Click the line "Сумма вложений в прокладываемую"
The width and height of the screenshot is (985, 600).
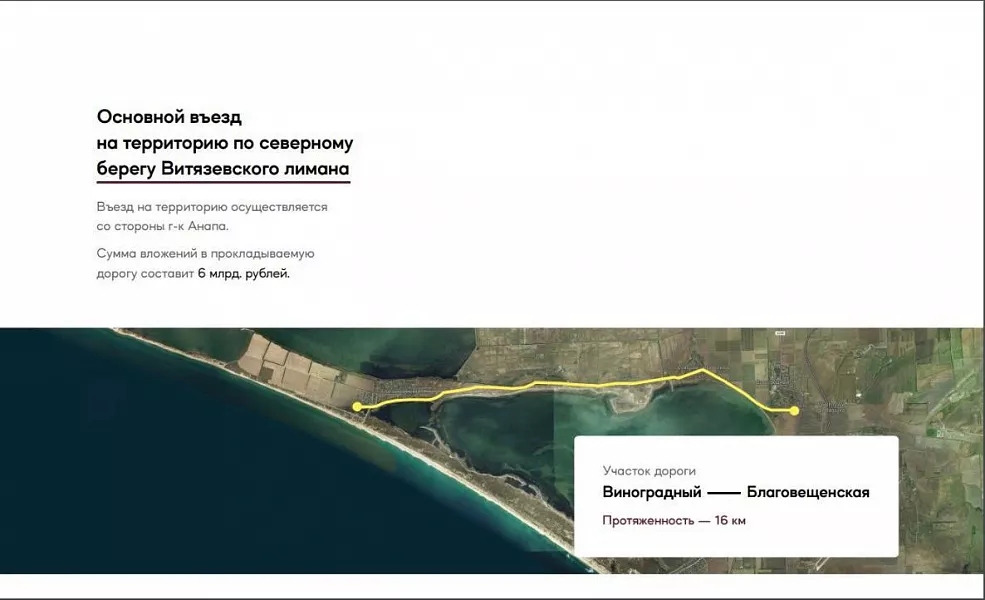[206, 254]
